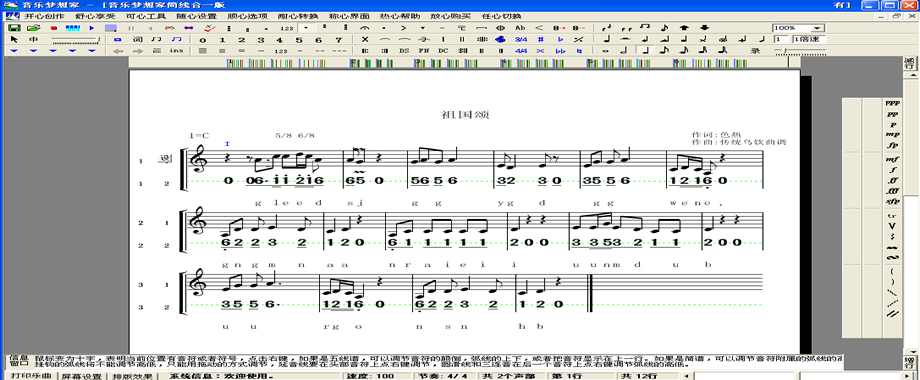Select jianpu numeral 5
The image size is (920, 380).
299,40
